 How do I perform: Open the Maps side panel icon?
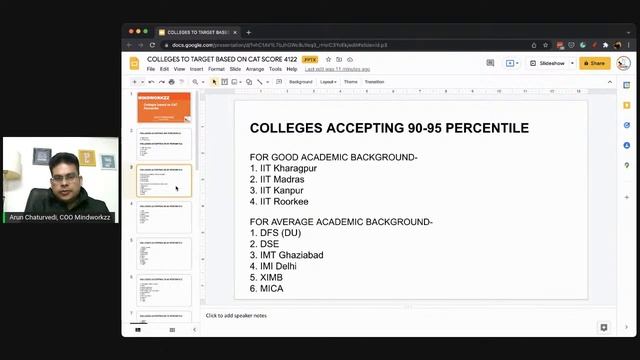627,165
